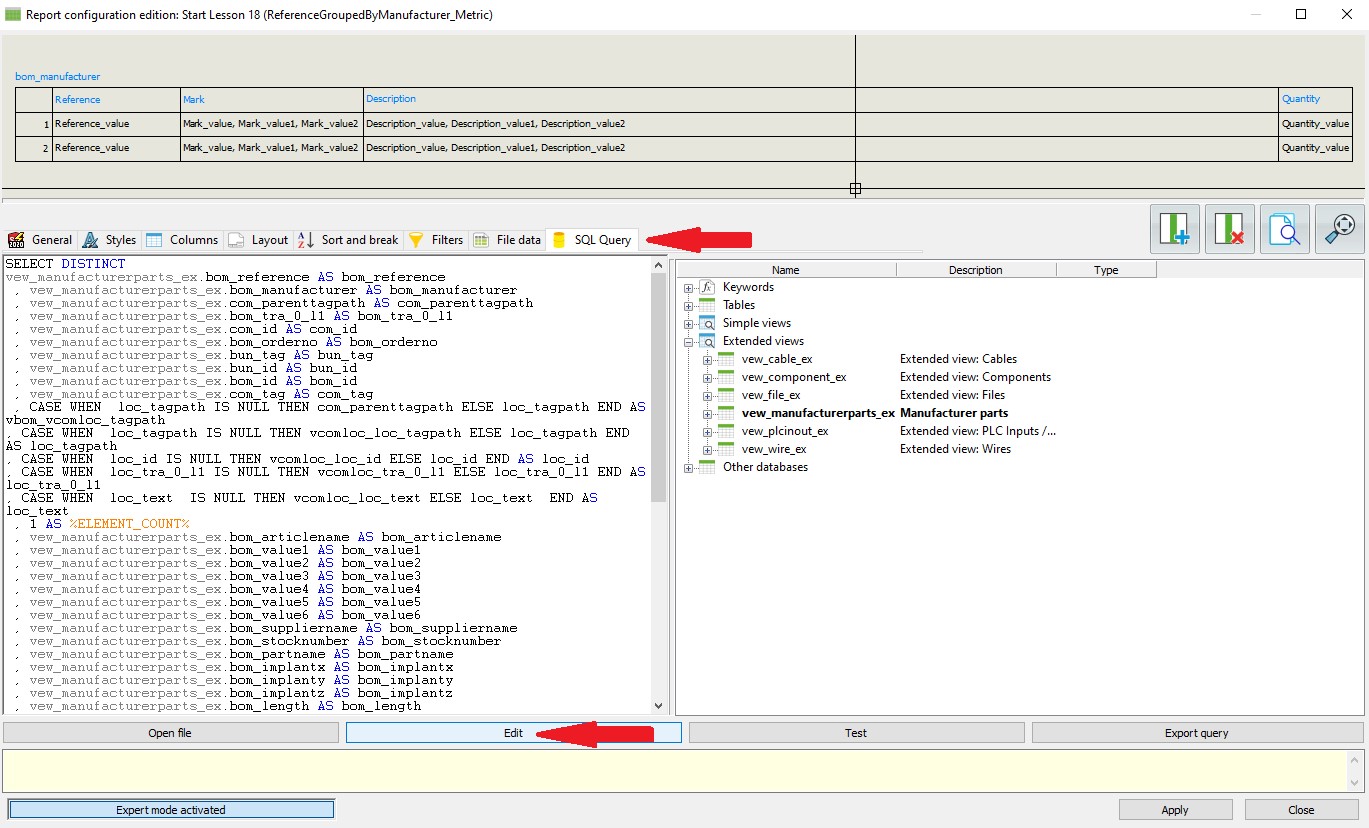1369x828 pixels.
Task: Click the delete column icon
Action: [x=1229, y=229]
